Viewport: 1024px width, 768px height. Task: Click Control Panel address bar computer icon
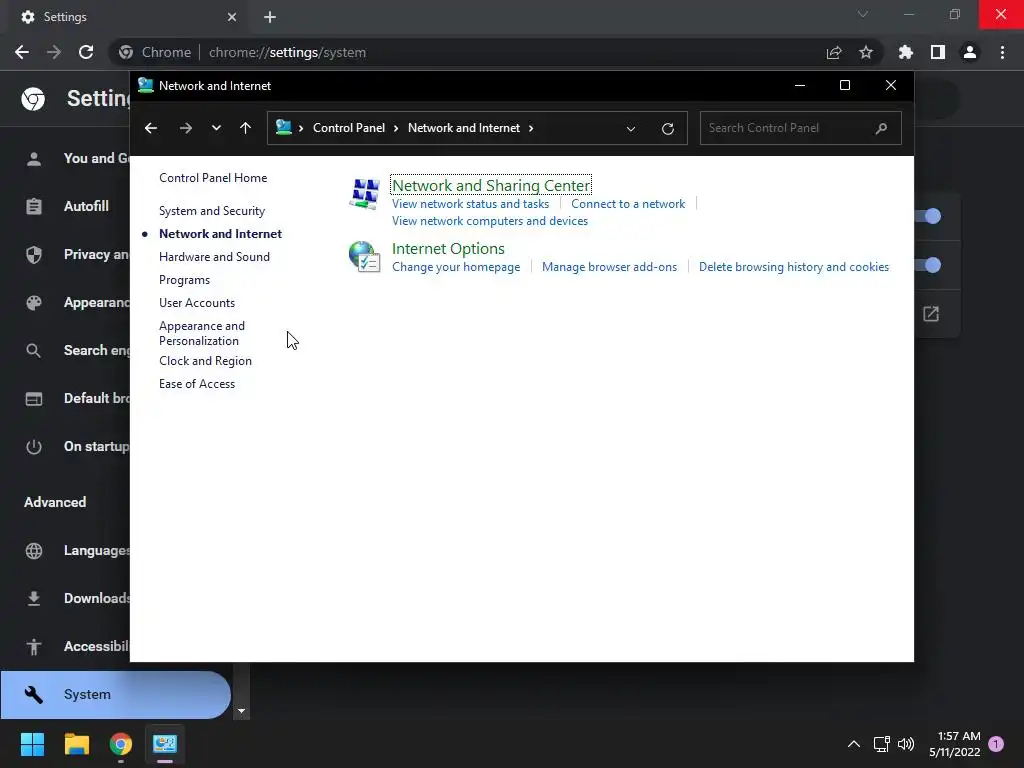[283, 127]
